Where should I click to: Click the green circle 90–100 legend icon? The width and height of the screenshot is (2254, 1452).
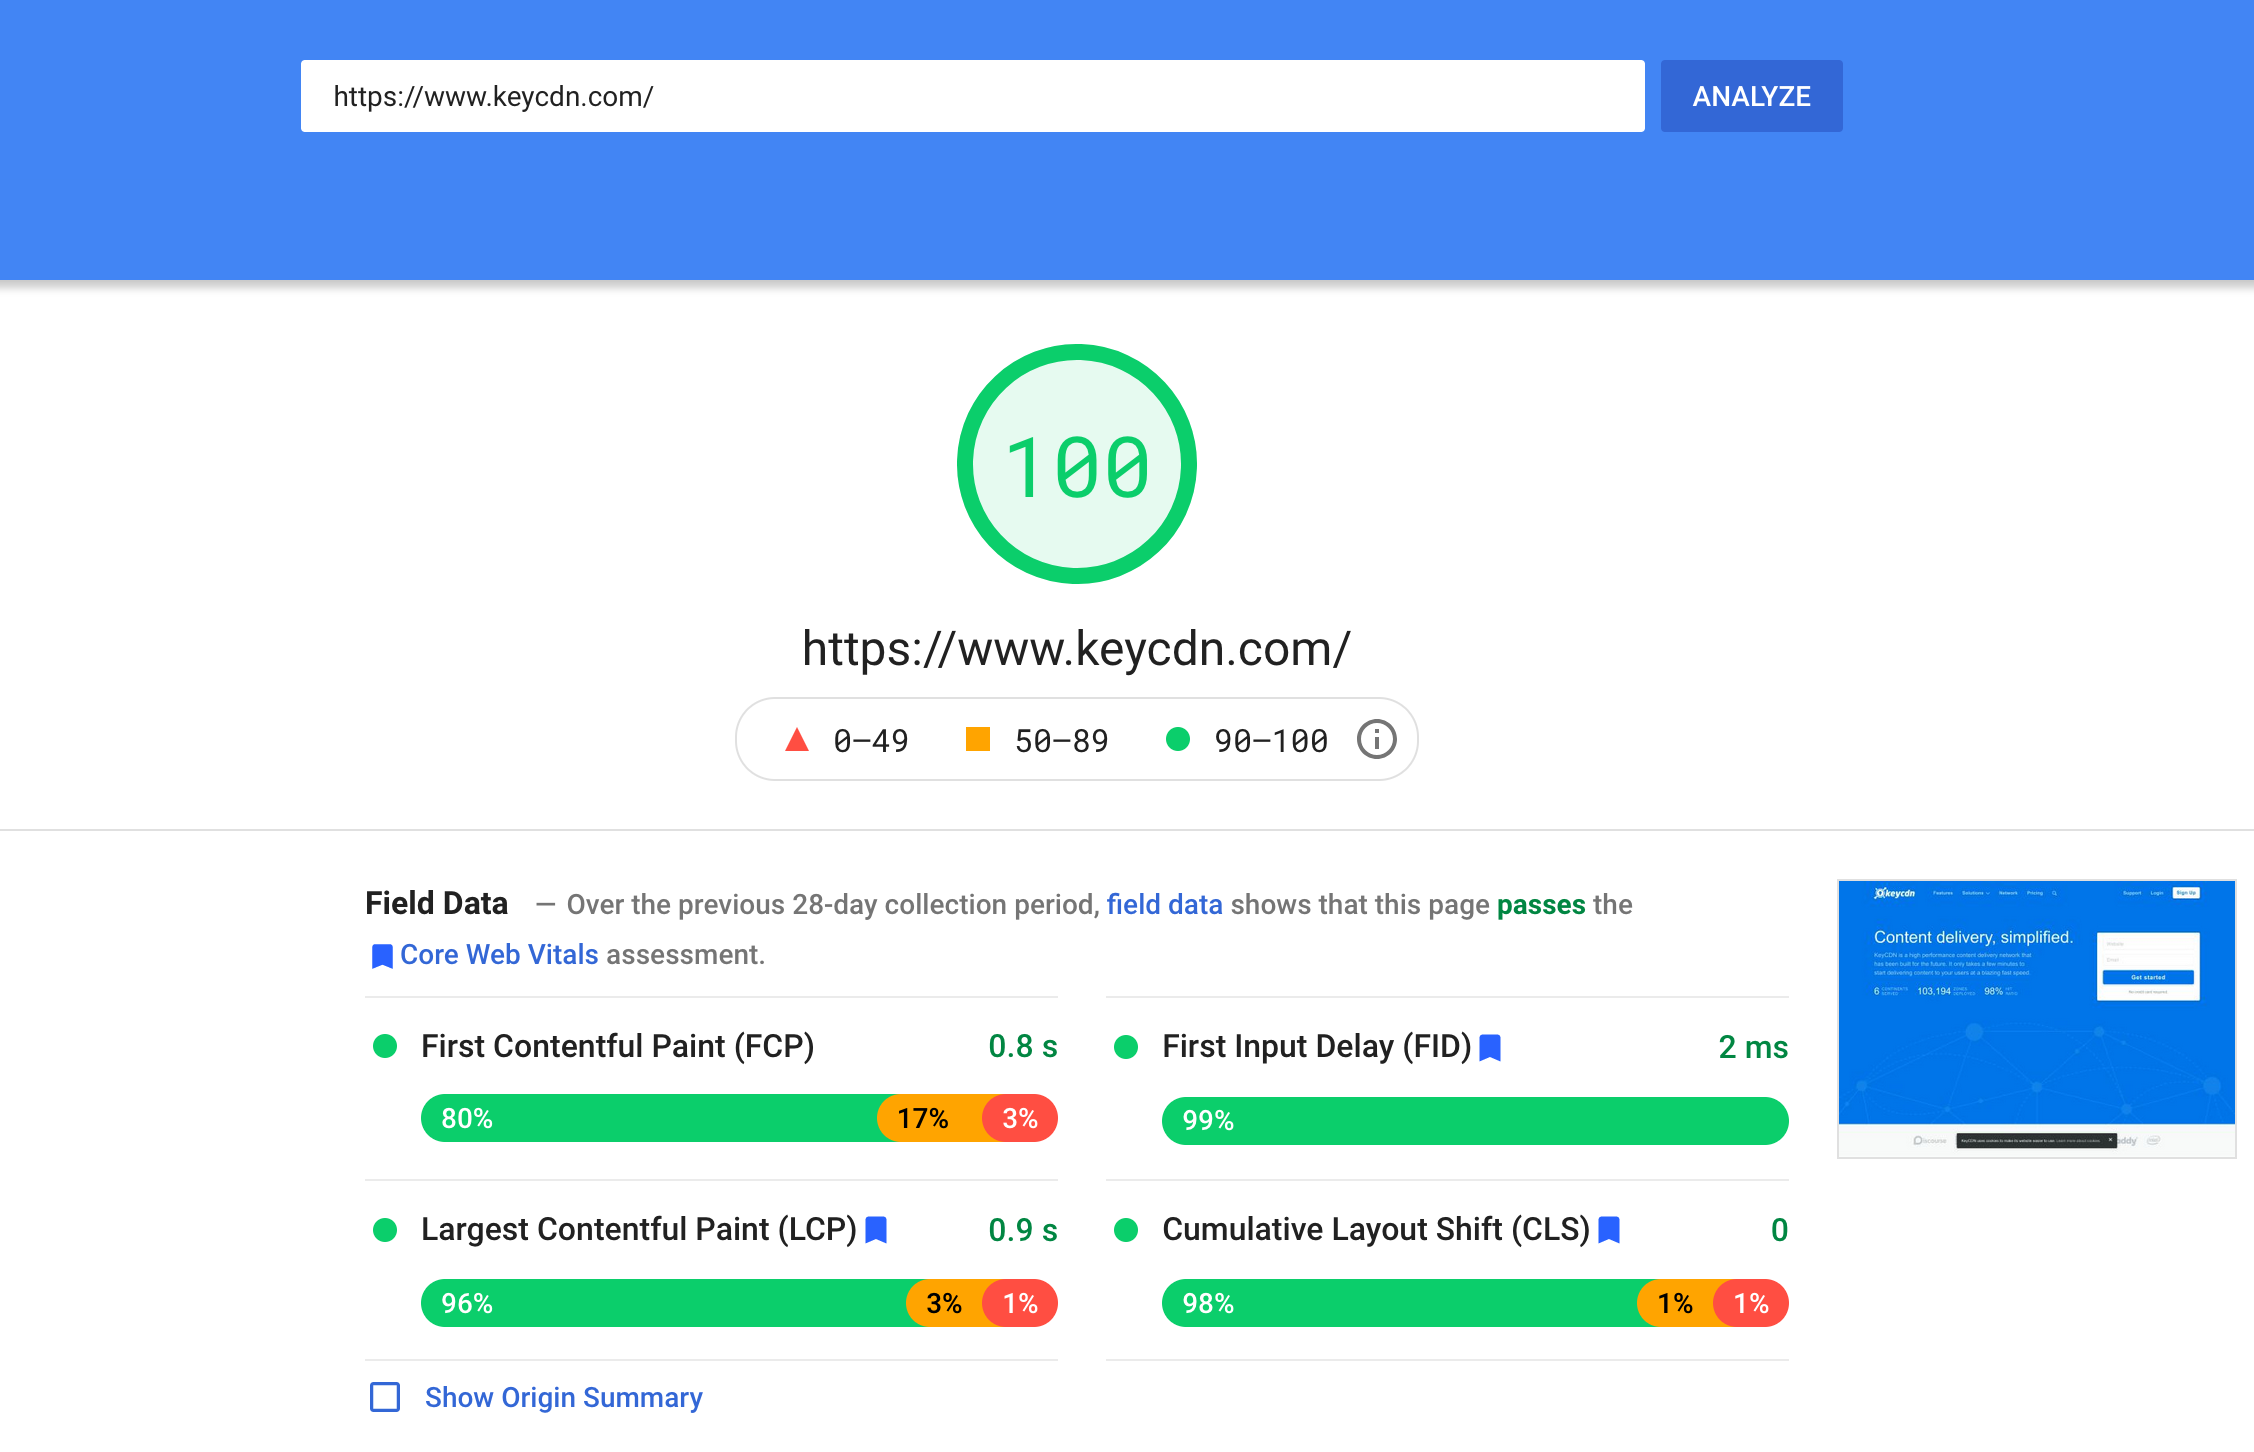tap(1178, 739)
